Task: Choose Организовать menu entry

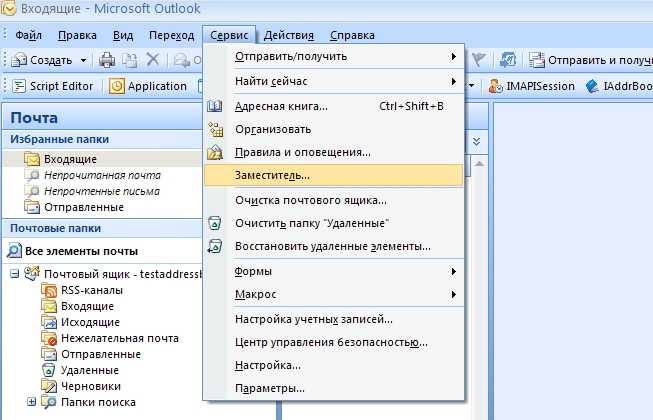Action: [x=334, y=129]
